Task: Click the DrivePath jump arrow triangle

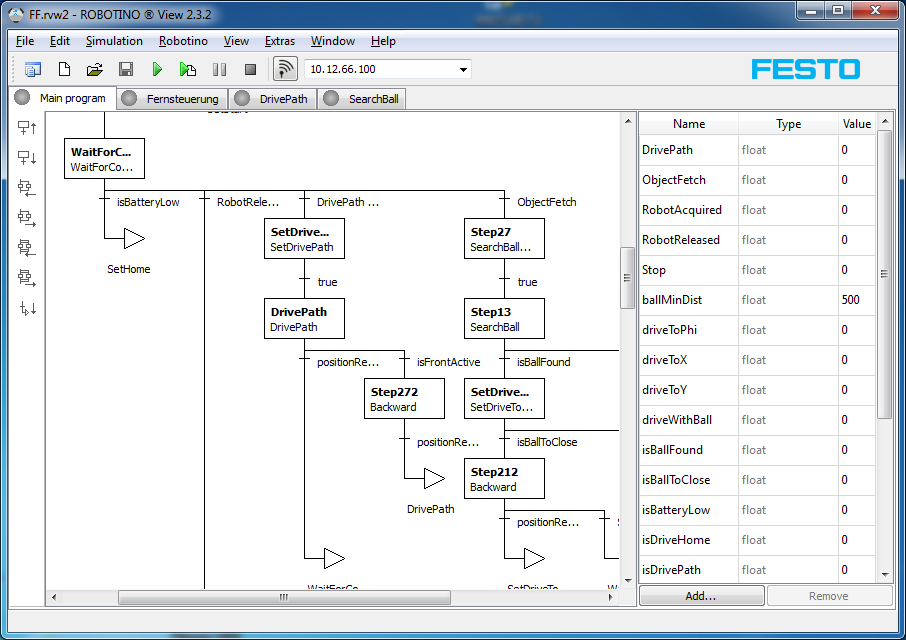Action: point(434,478)
